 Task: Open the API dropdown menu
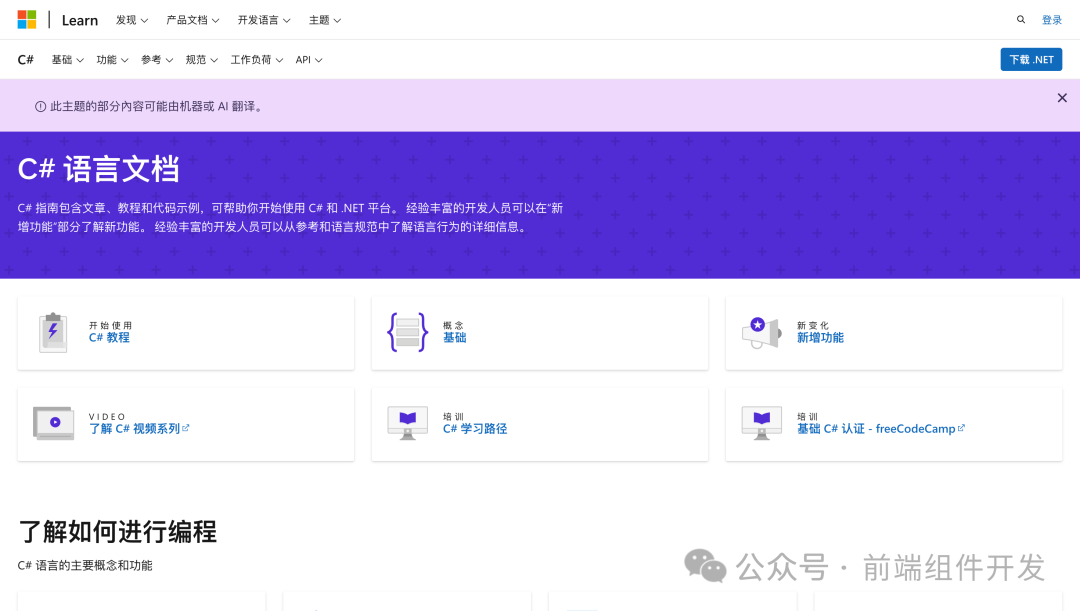coord(309,60)
